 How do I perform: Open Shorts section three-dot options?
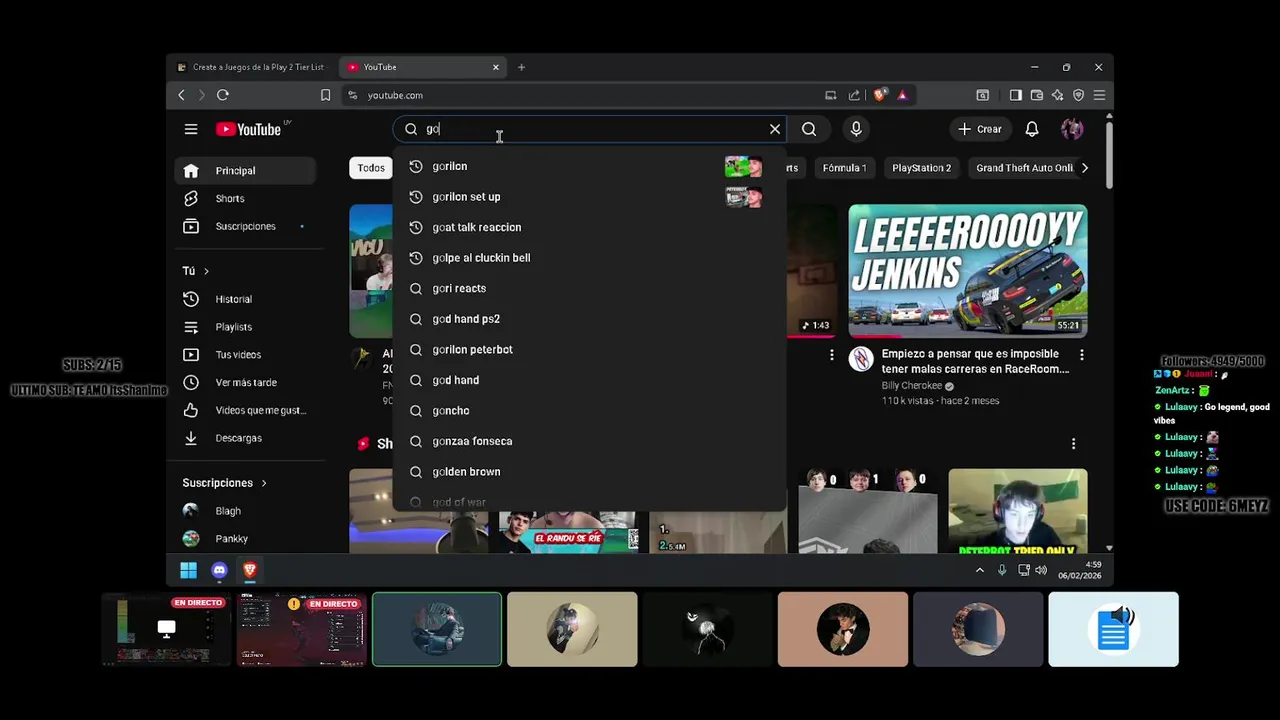1073,444
